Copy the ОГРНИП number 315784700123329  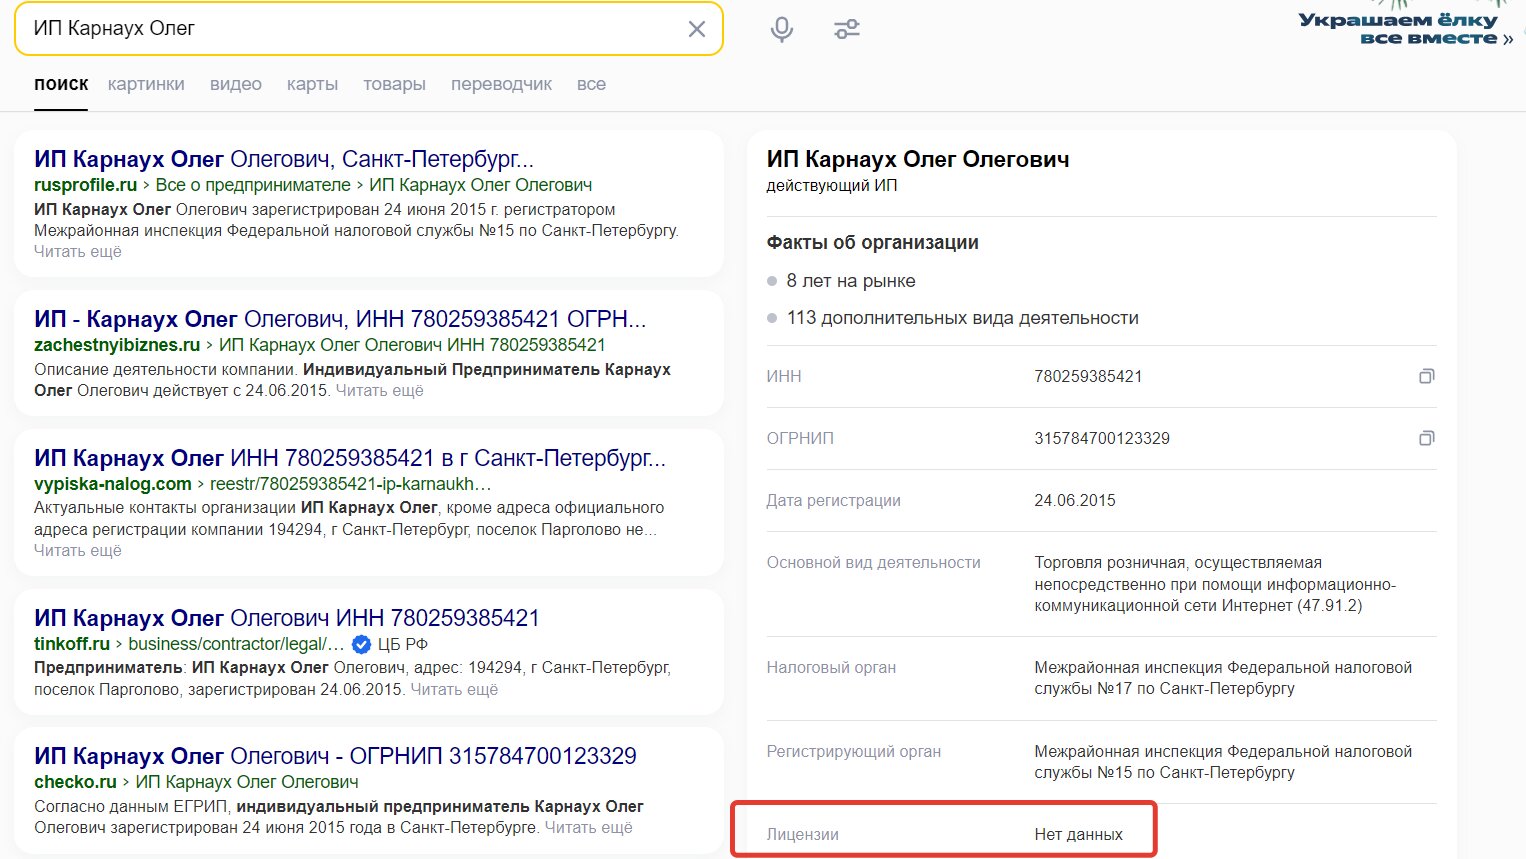pyautogui.click(x=1426, y=438)
